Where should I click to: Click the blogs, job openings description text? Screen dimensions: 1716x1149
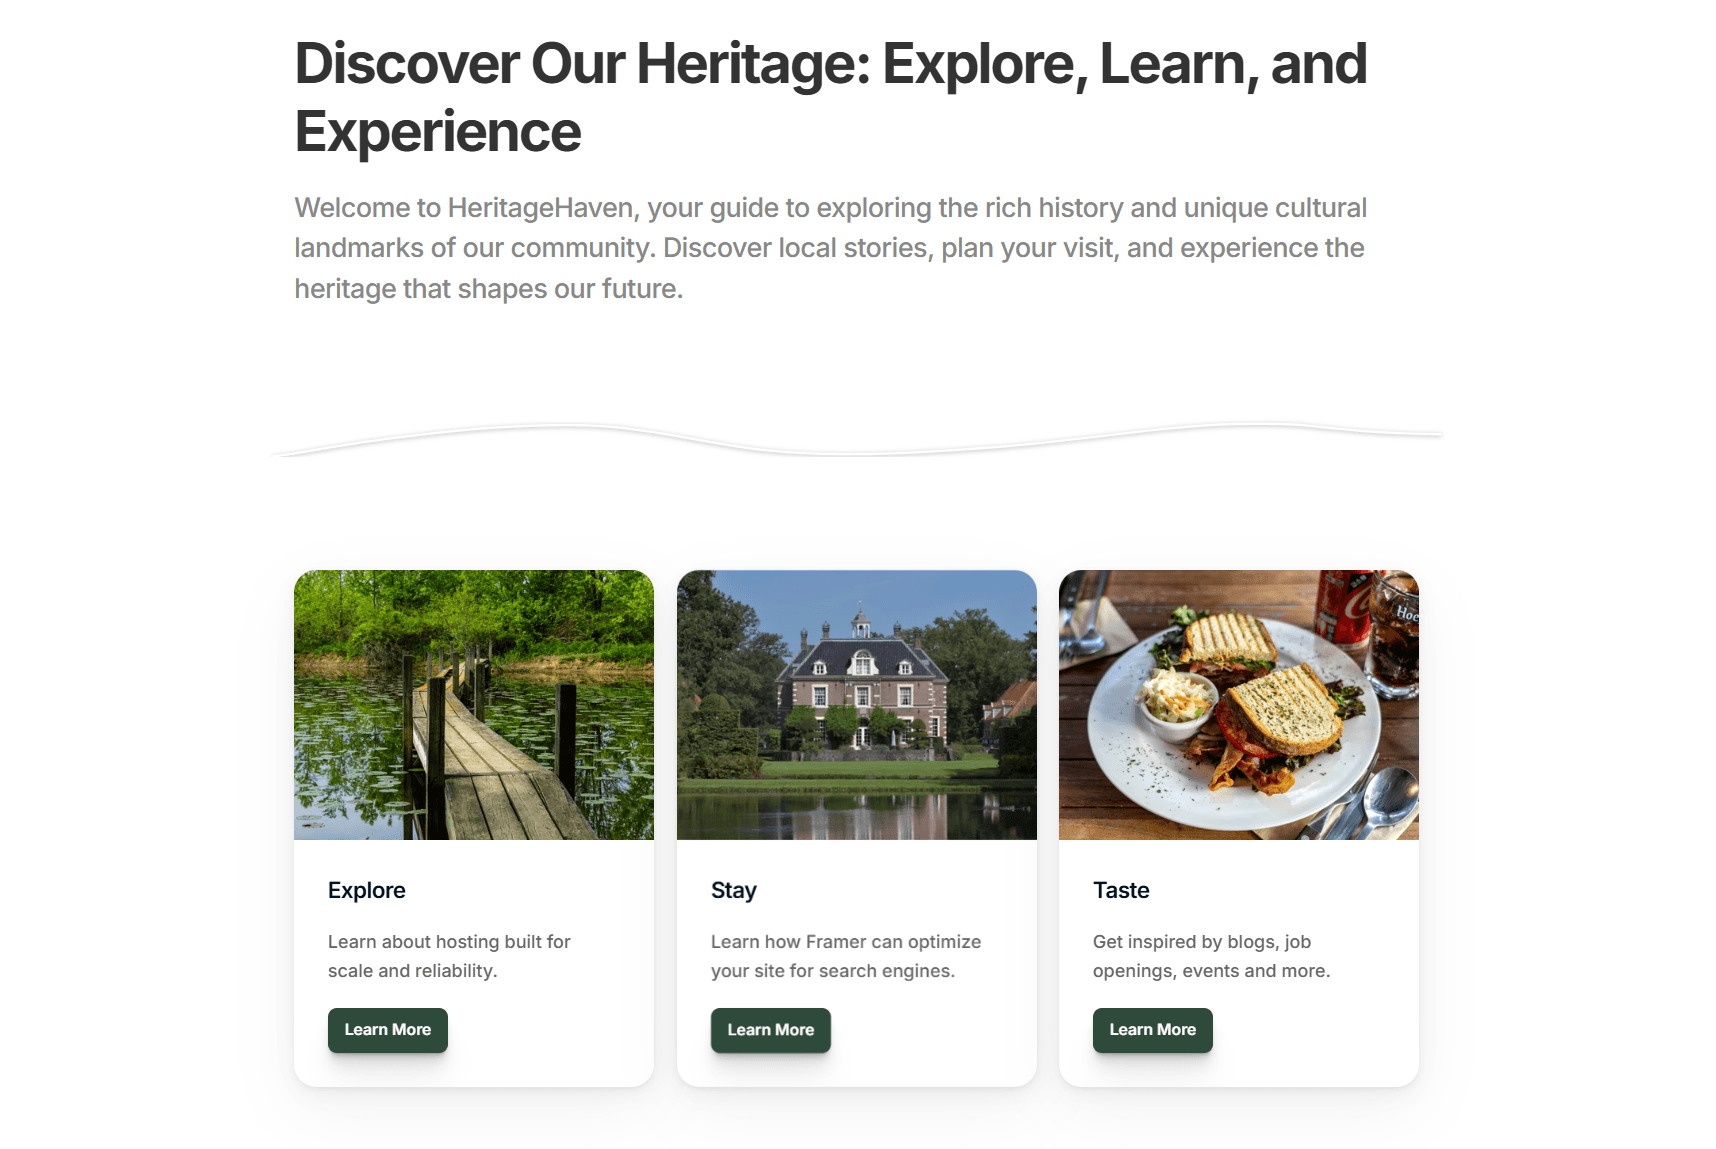click(x=1211, y=956)
